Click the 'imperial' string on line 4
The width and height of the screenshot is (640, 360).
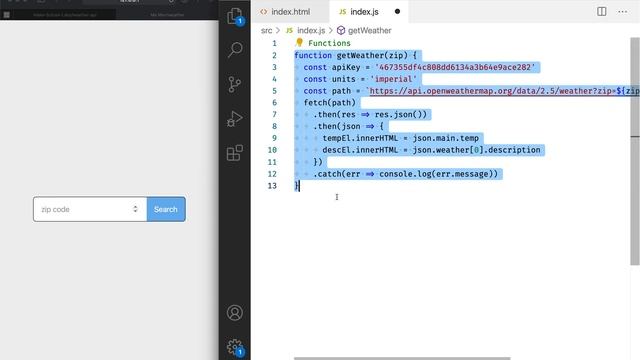tap(393, 79)
